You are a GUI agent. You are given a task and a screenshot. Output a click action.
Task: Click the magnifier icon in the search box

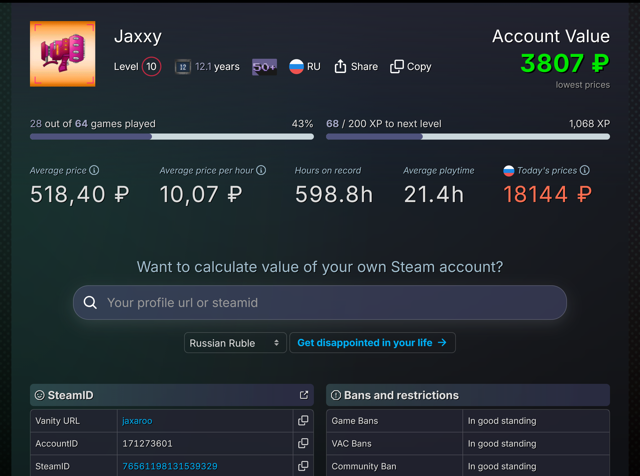click(x=90, y=303)
